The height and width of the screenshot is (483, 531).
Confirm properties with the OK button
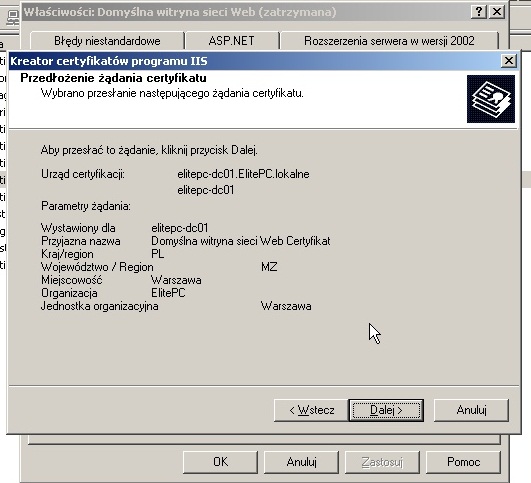(x=220, y=462)
